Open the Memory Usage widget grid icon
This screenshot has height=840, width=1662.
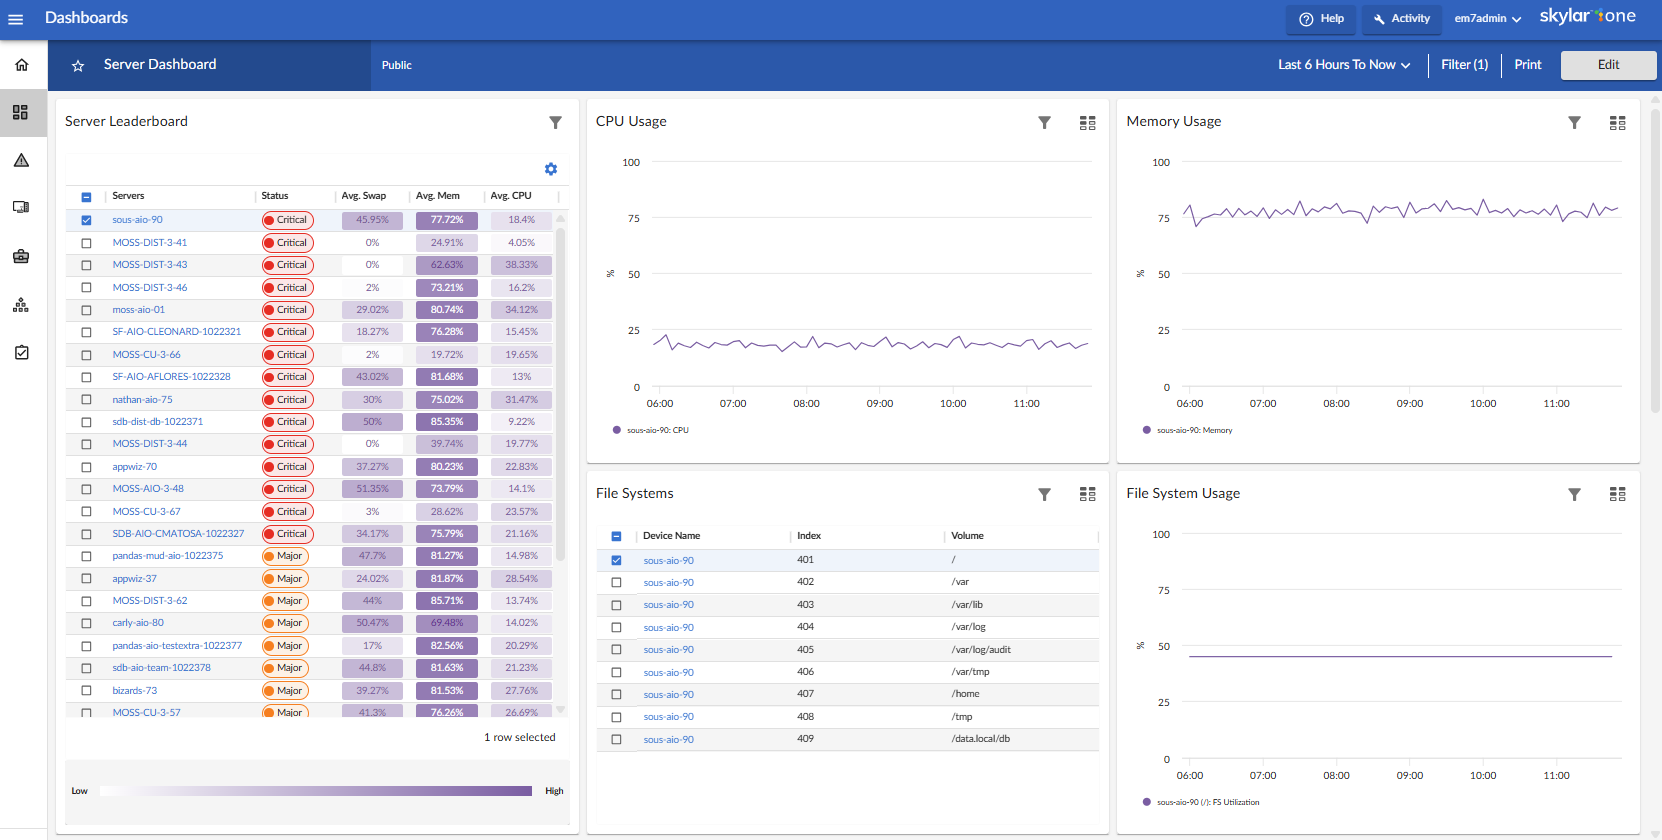pyautogui.click(x=1617, y=123)
